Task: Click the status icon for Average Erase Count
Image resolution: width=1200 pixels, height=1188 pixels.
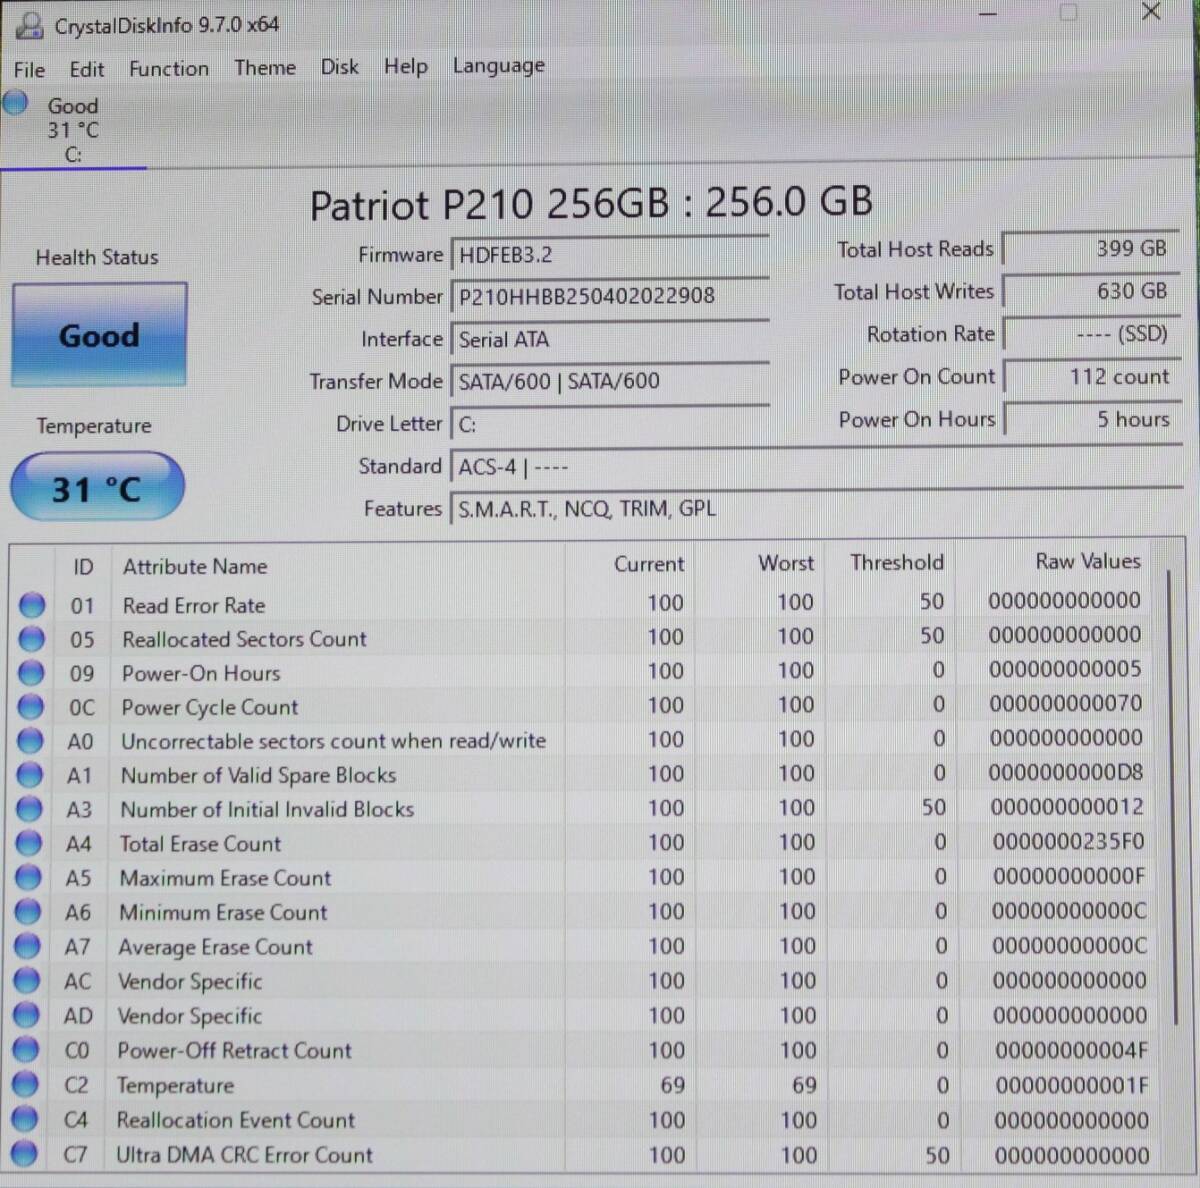Action: coord(27,946)
